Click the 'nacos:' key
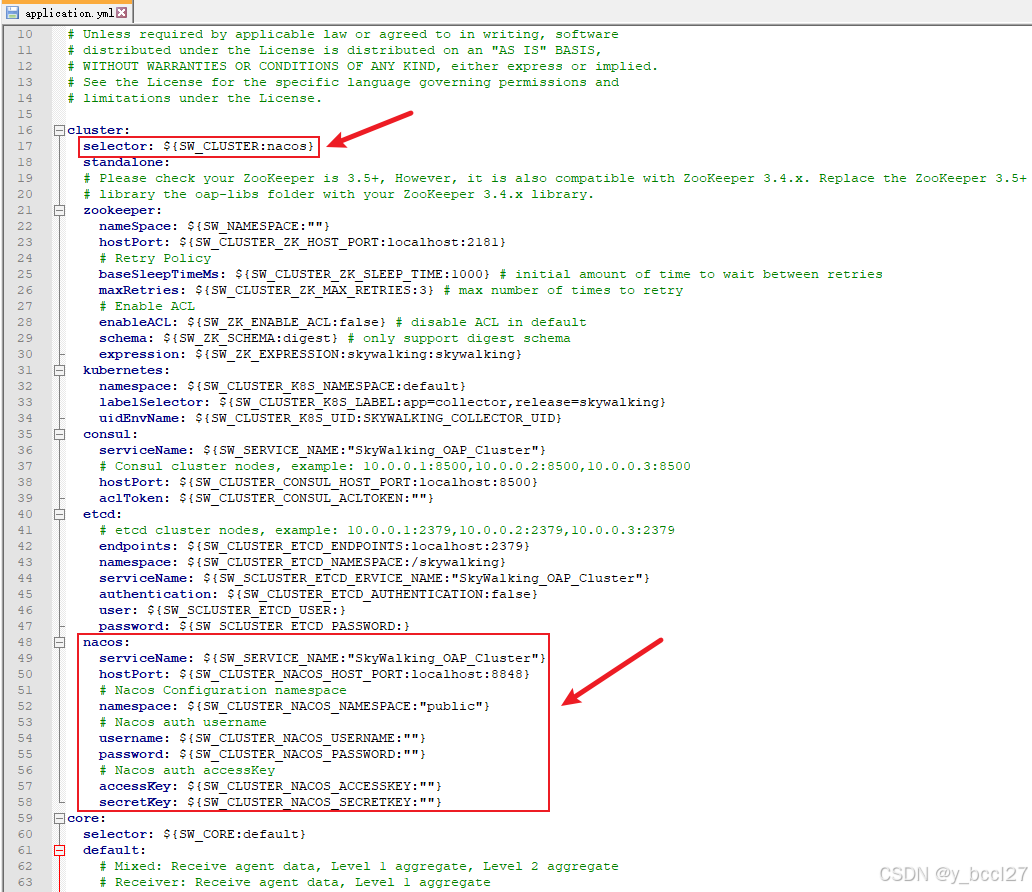 point(107,643)
